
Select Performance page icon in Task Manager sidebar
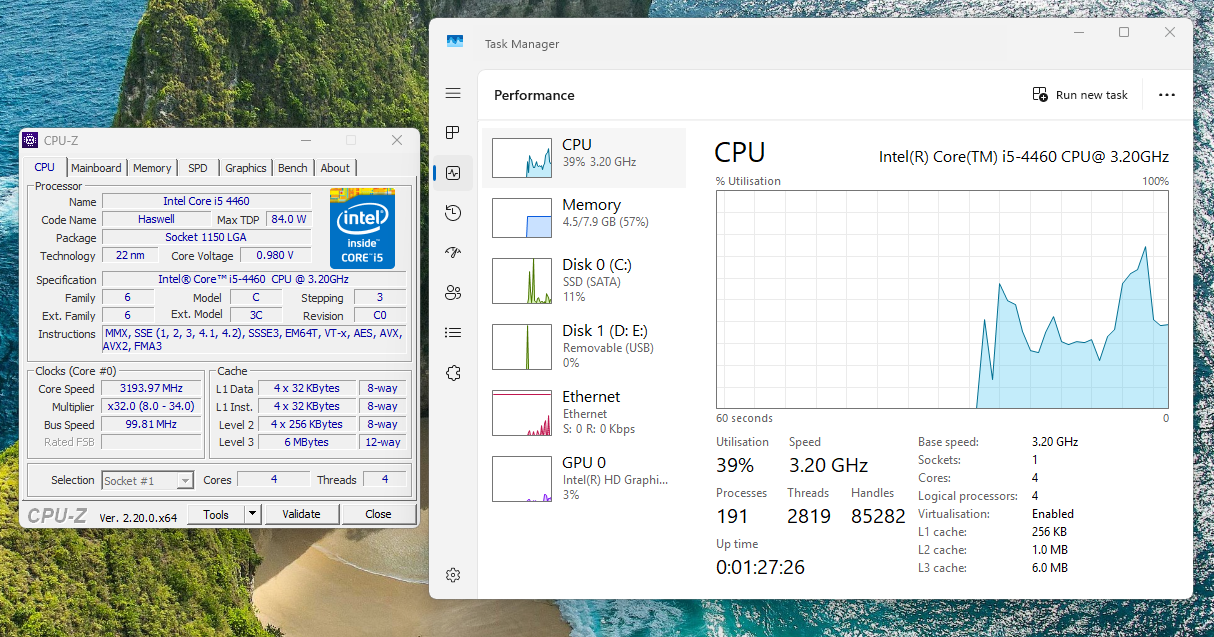453,173
